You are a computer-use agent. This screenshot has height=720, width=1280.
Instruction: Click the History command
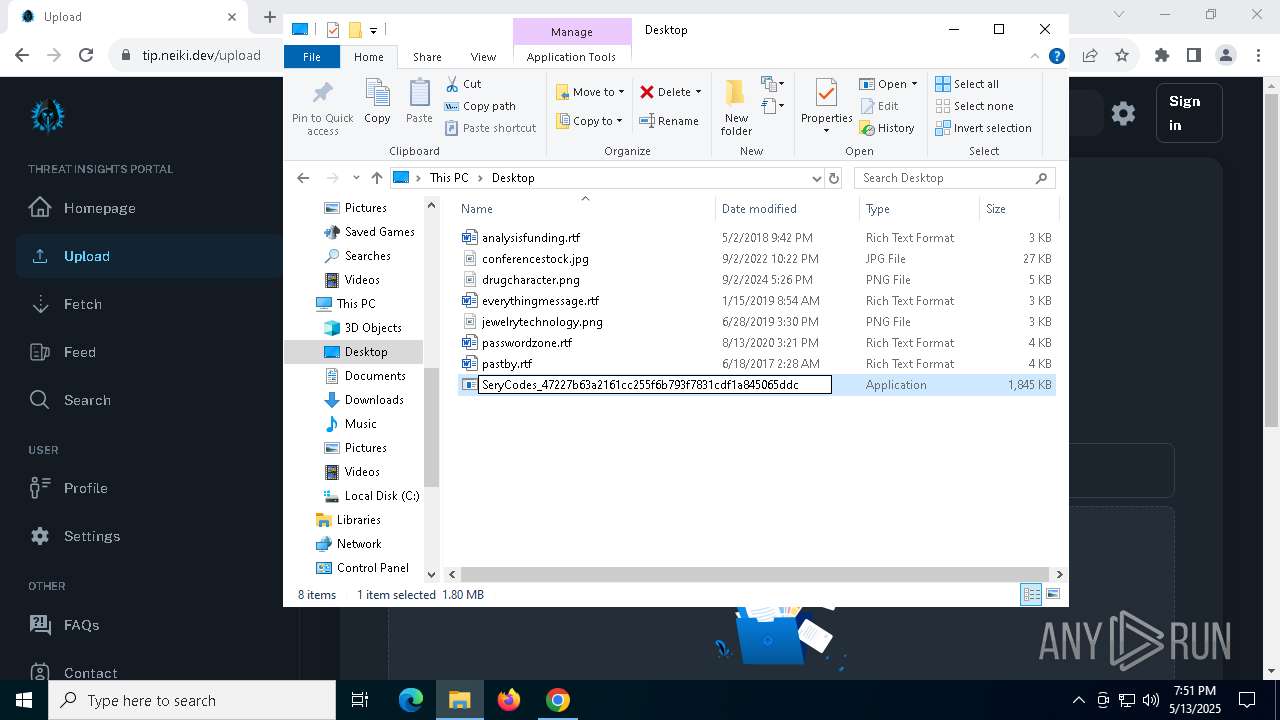[886, 128]
